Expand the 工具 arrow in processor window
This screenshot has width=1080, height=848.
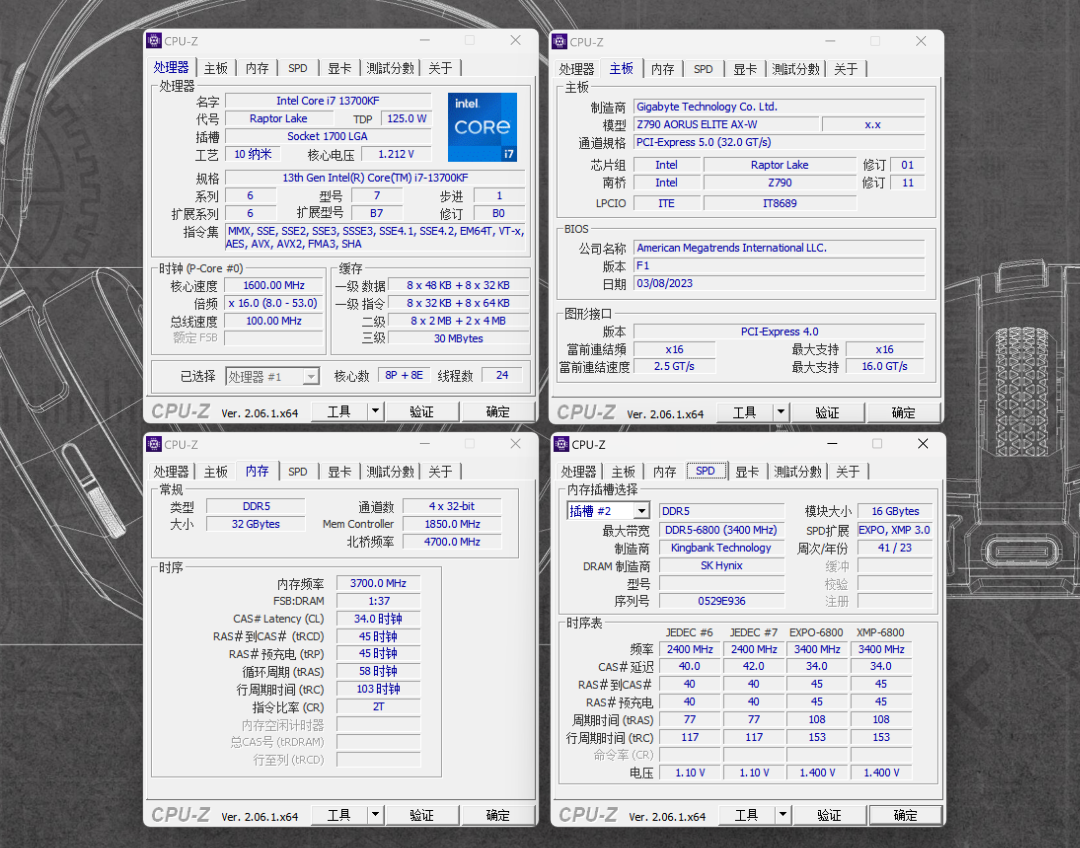[x=375, y=411]
